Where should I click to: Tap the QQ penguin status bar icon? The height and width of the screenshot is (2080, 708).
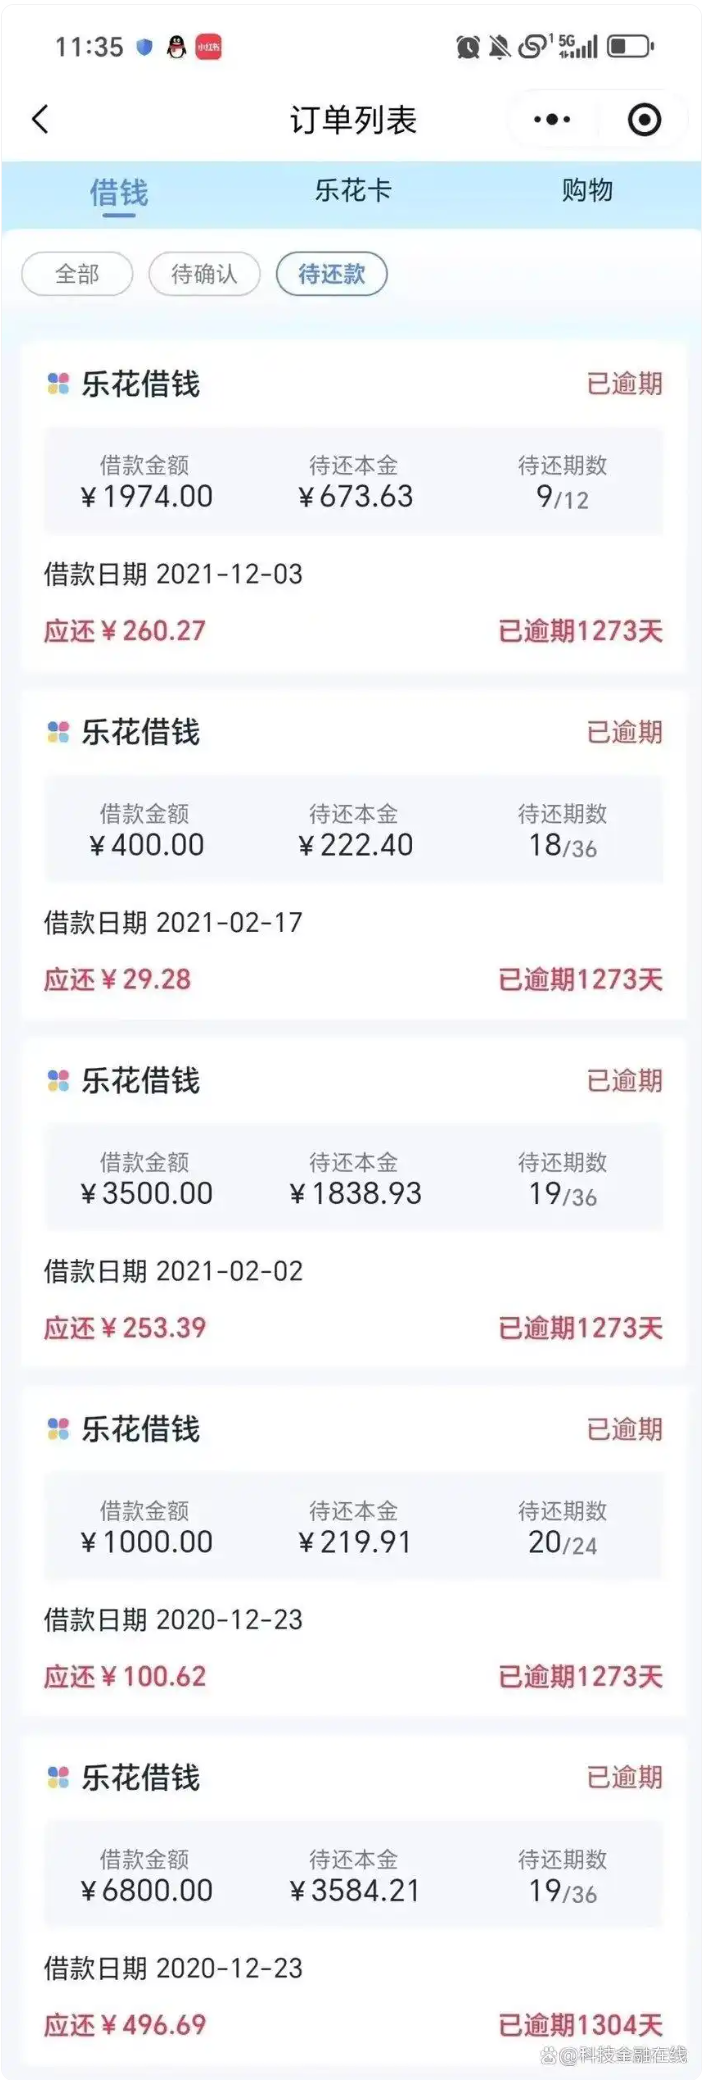point(176,47)
